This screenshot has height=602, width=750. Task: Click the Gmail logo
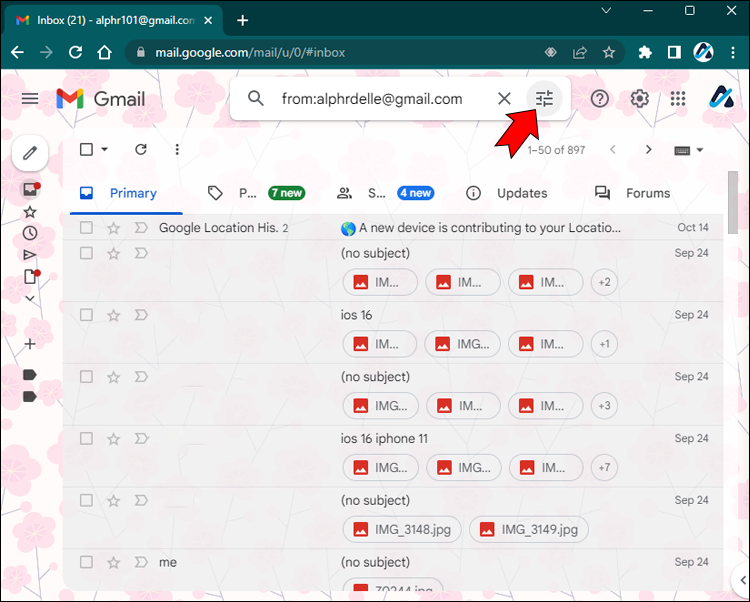coord(100,99)
